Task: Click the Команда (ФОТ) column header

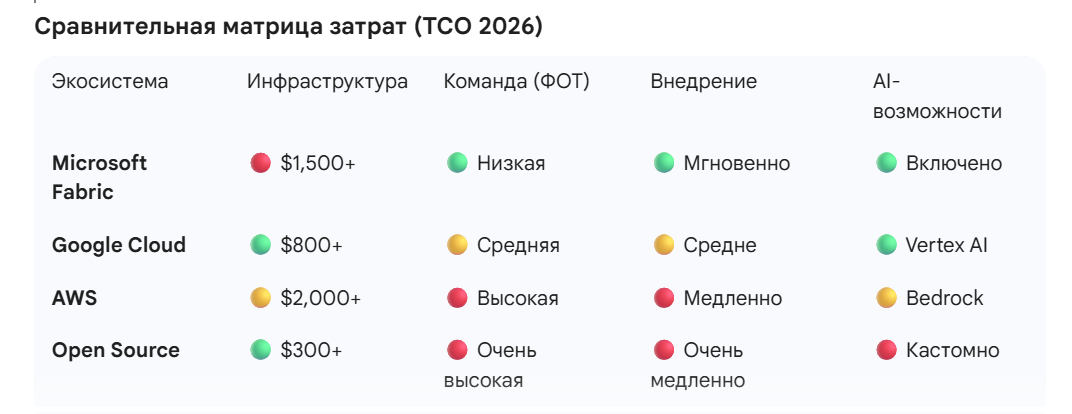Action: coord(516,82)
